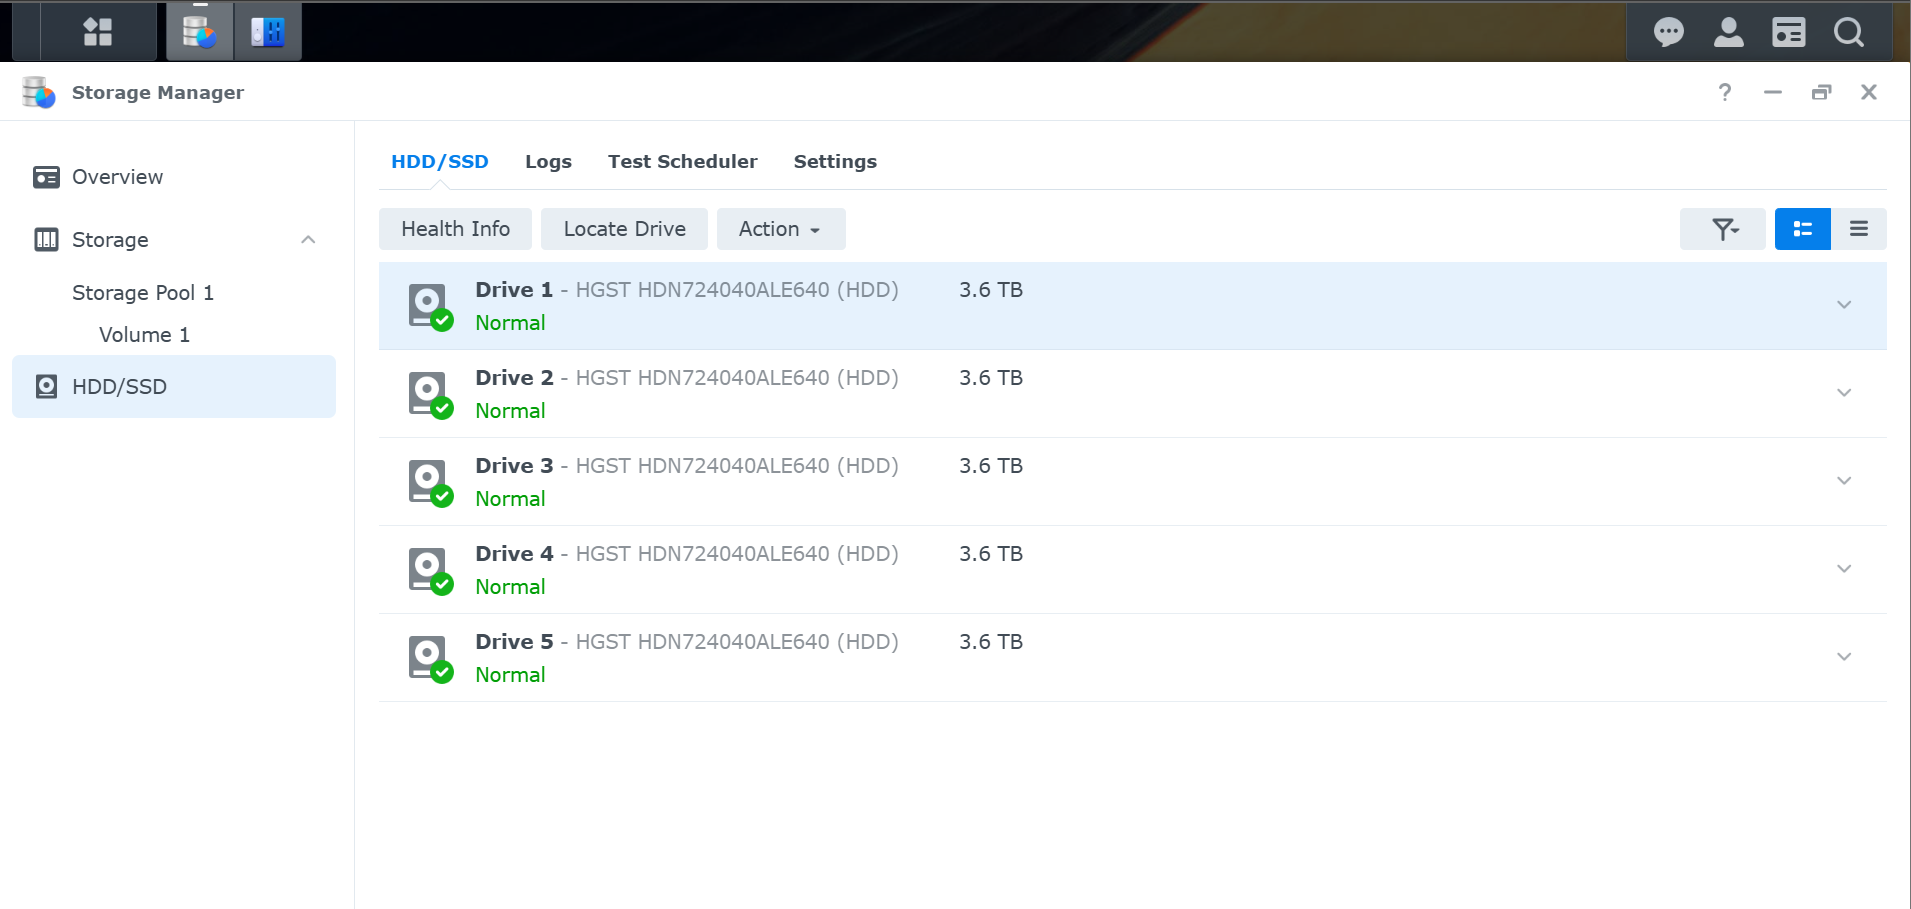Expand Drive 5 details chevron
This screenshot has height=909, width=1911.
coord(1844,657)
